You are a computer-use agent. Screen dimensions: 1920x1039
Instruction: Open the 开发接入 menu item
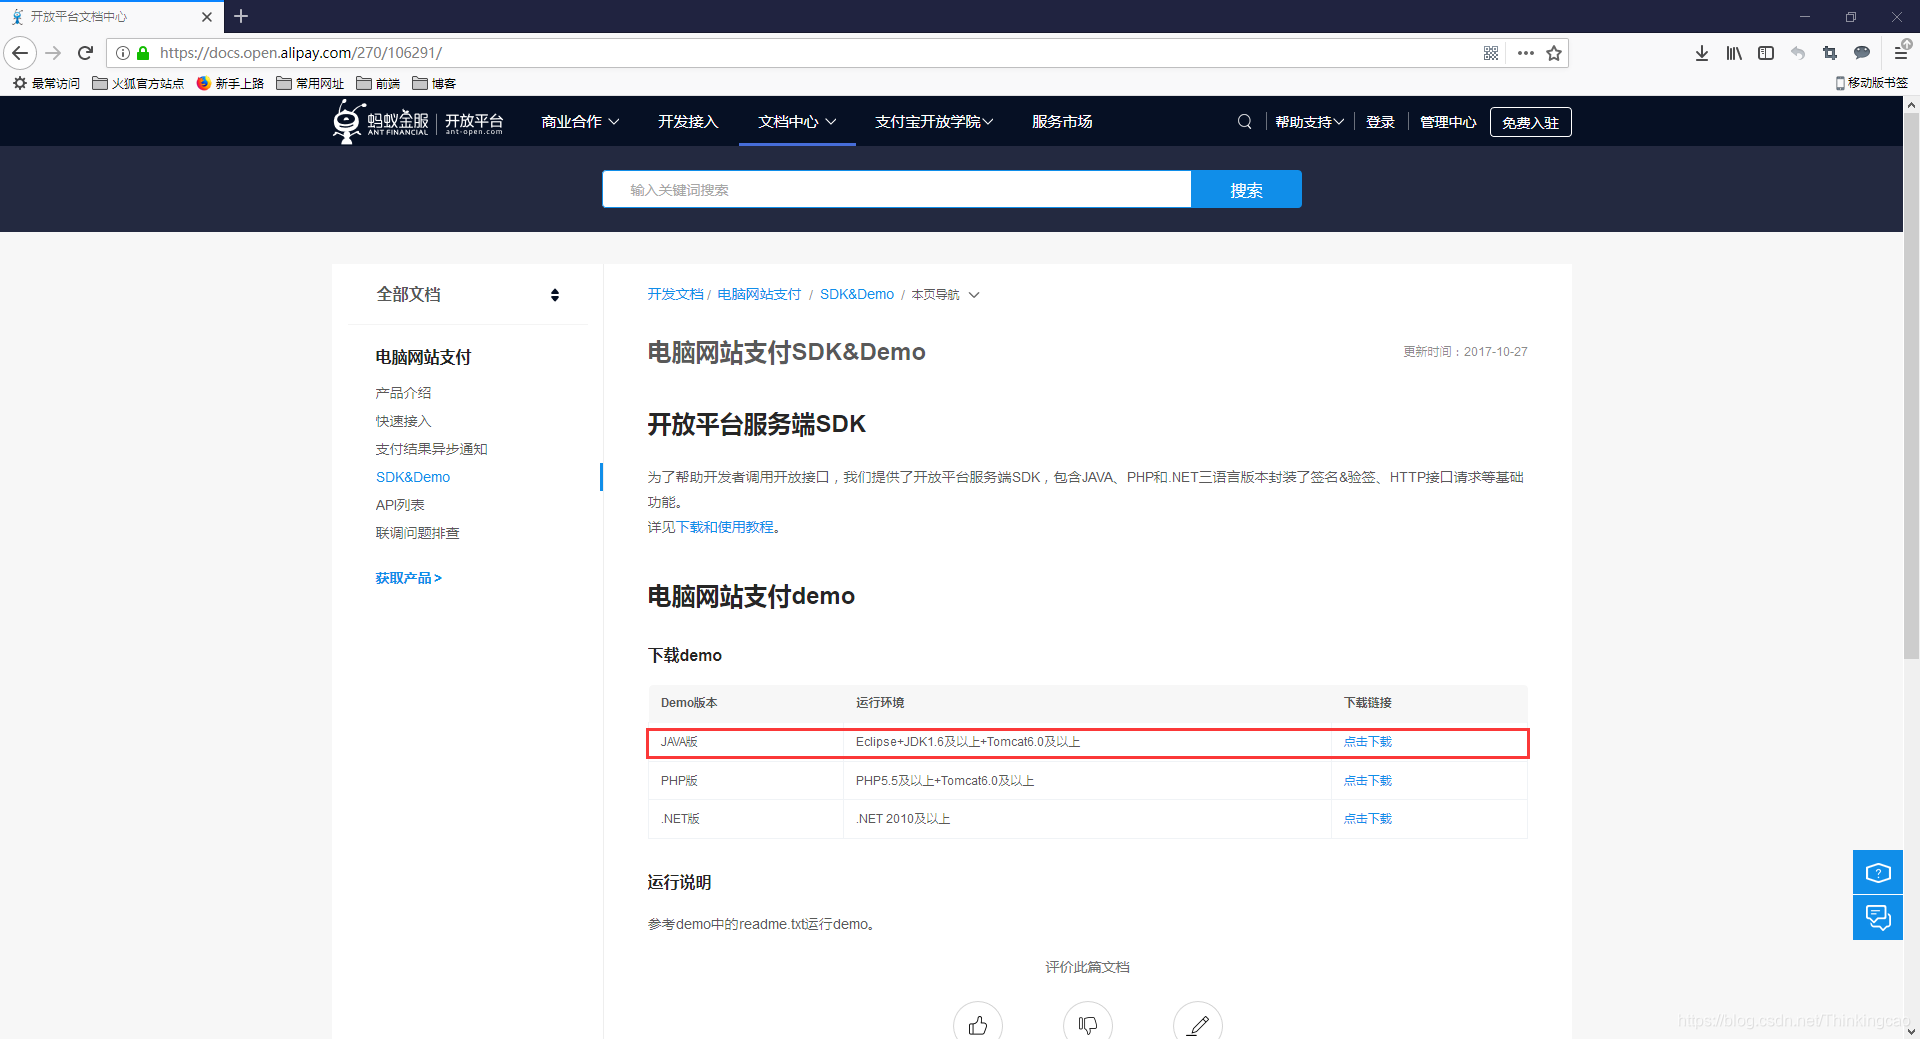688,122
